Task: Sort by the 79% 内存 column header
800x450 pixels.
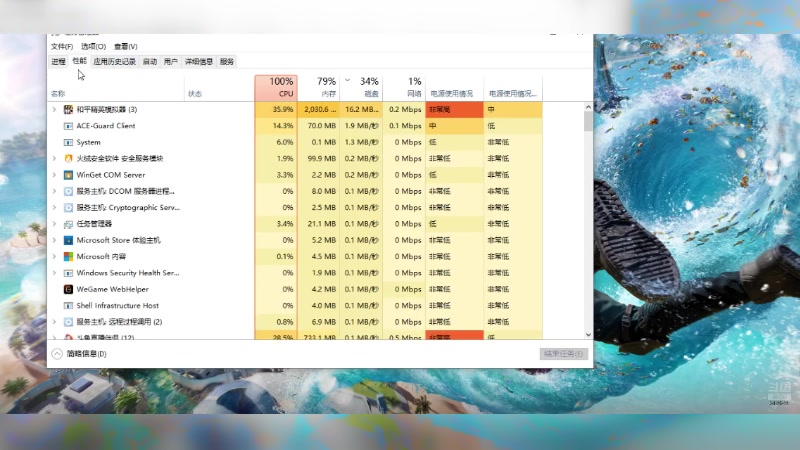Action: coord(318,87)
